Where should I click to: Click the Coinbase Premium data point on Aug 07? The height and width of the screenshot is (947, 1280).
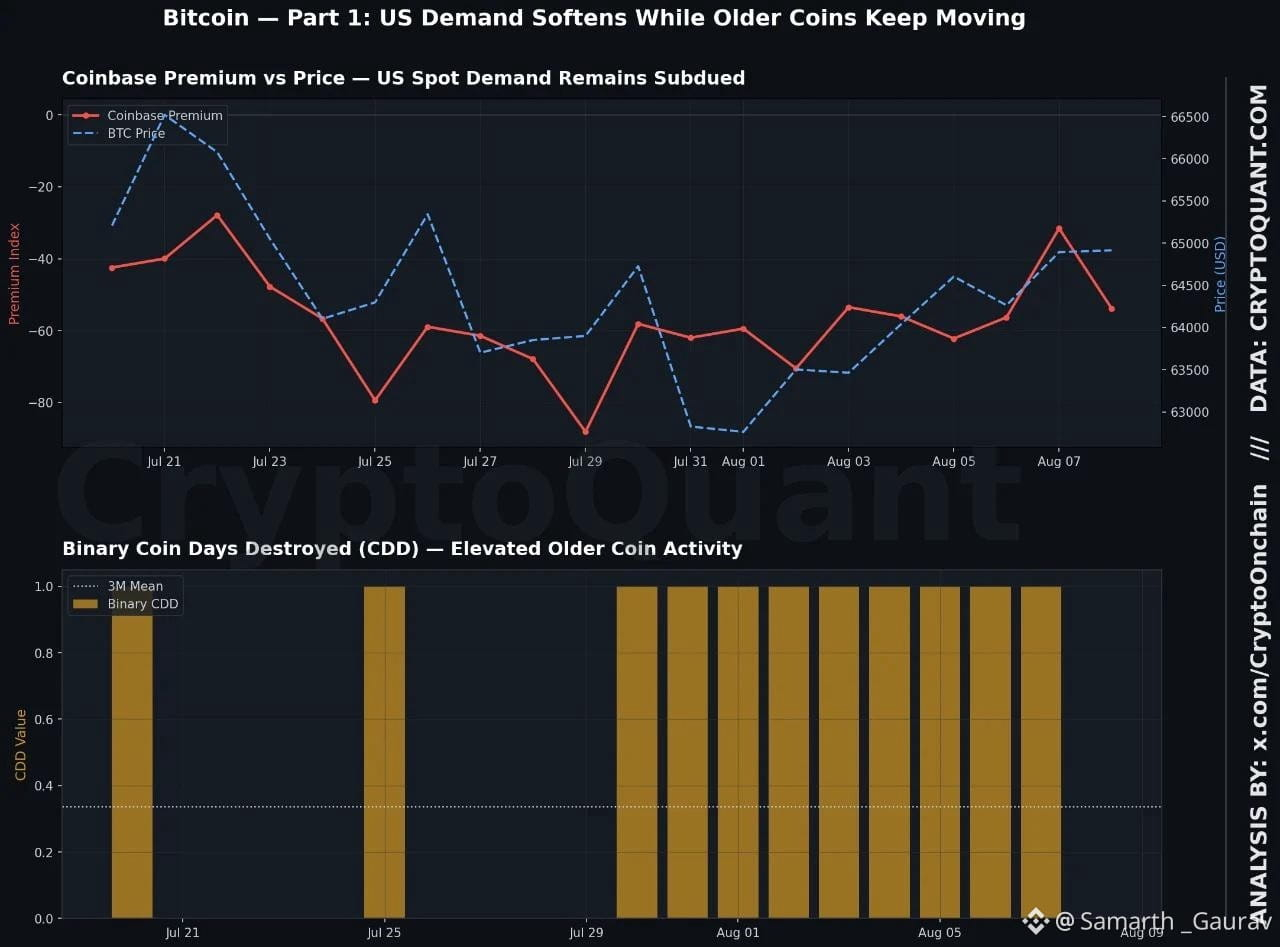pos(1059,229)
